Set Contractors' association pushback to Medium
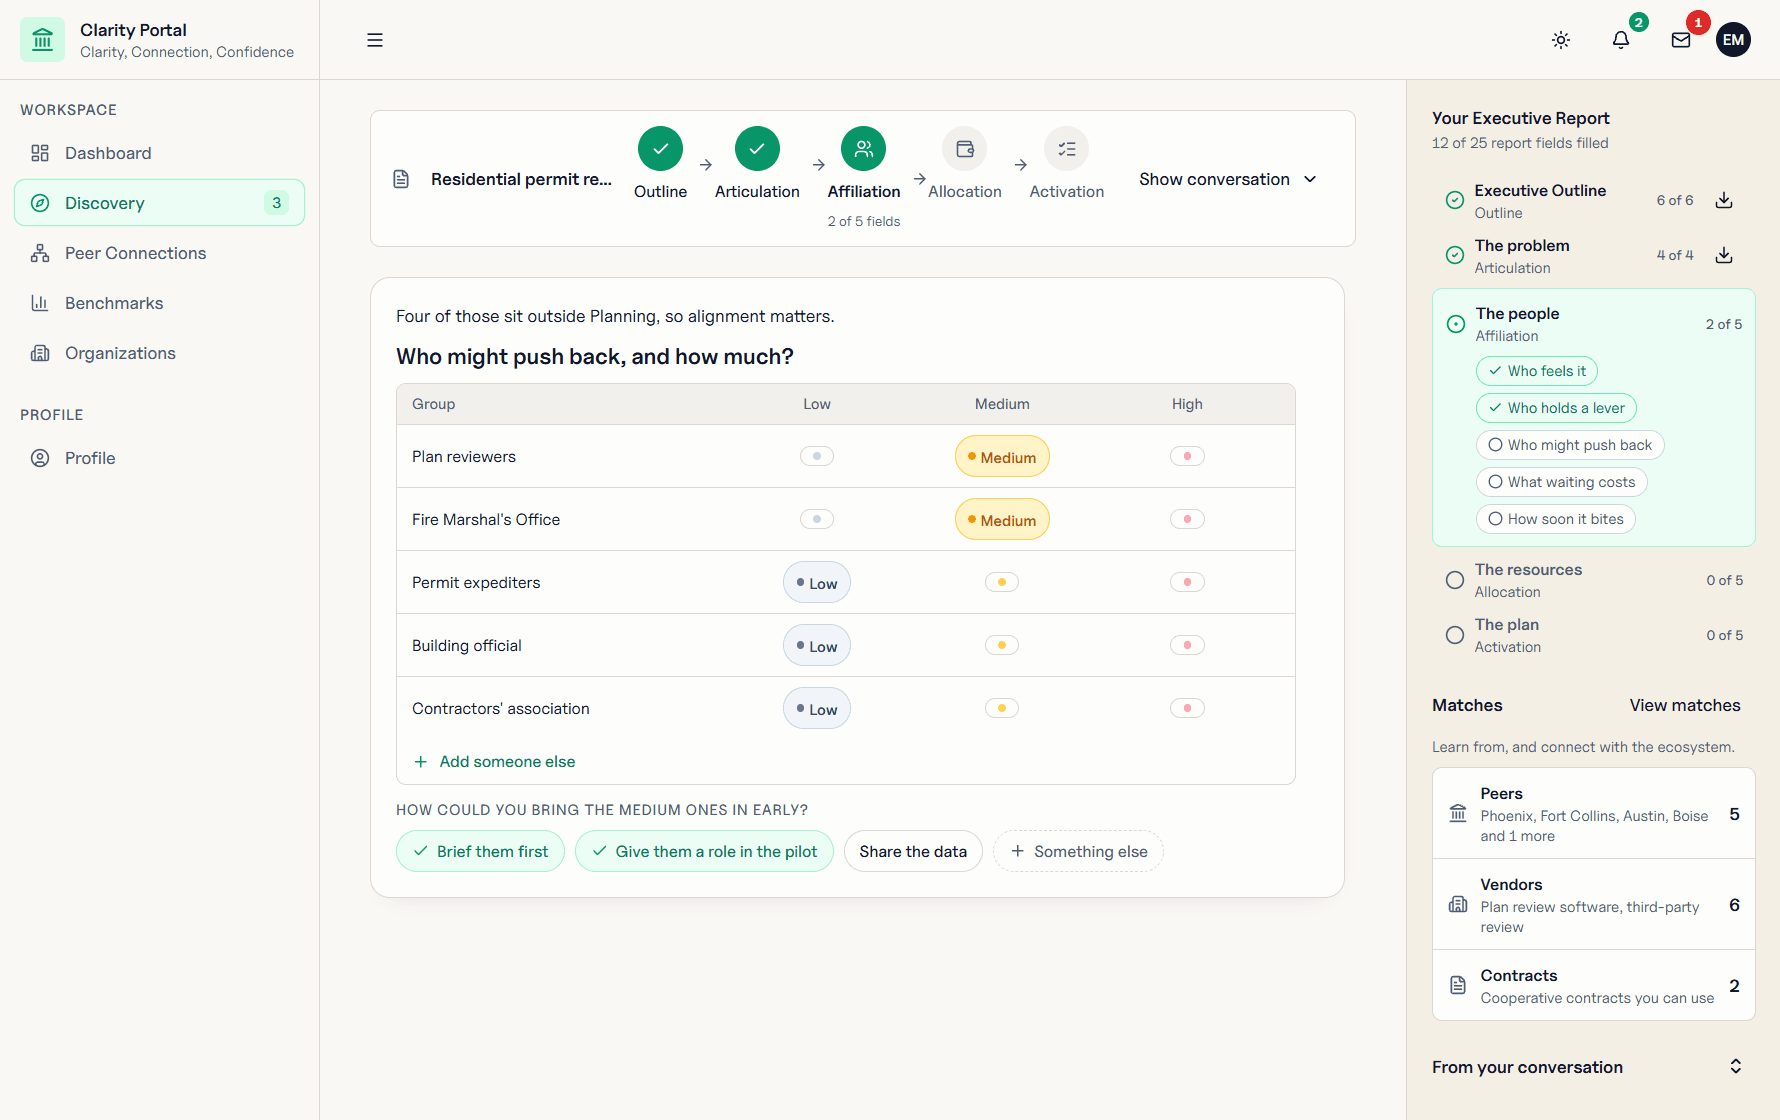This screenshot has width=1780, height=1120. (1002, 708)
